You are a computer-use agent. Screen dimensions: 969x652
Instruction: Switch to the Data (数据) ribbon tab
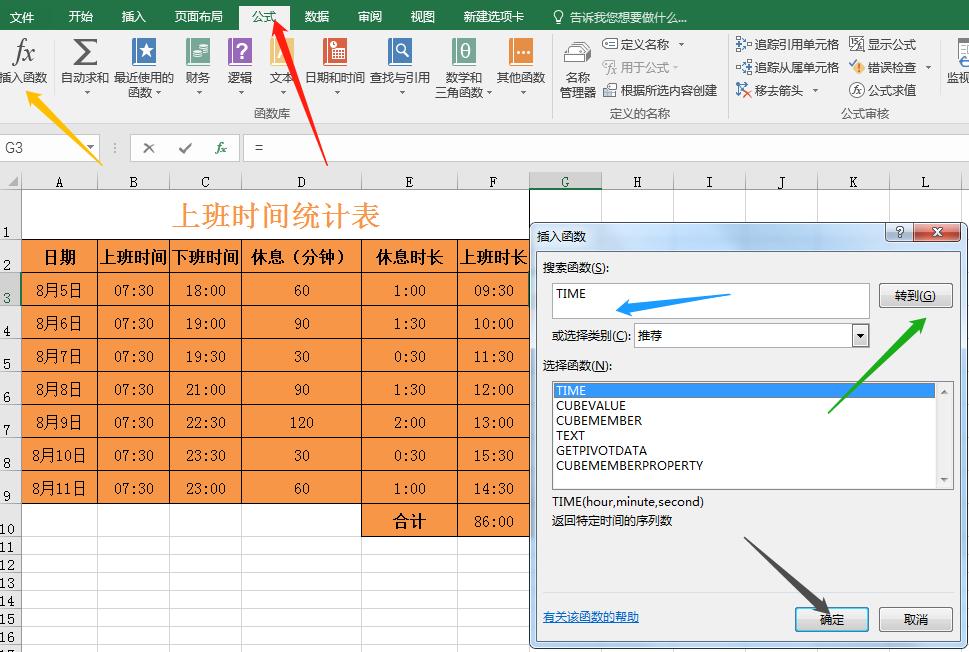point(318,16)
